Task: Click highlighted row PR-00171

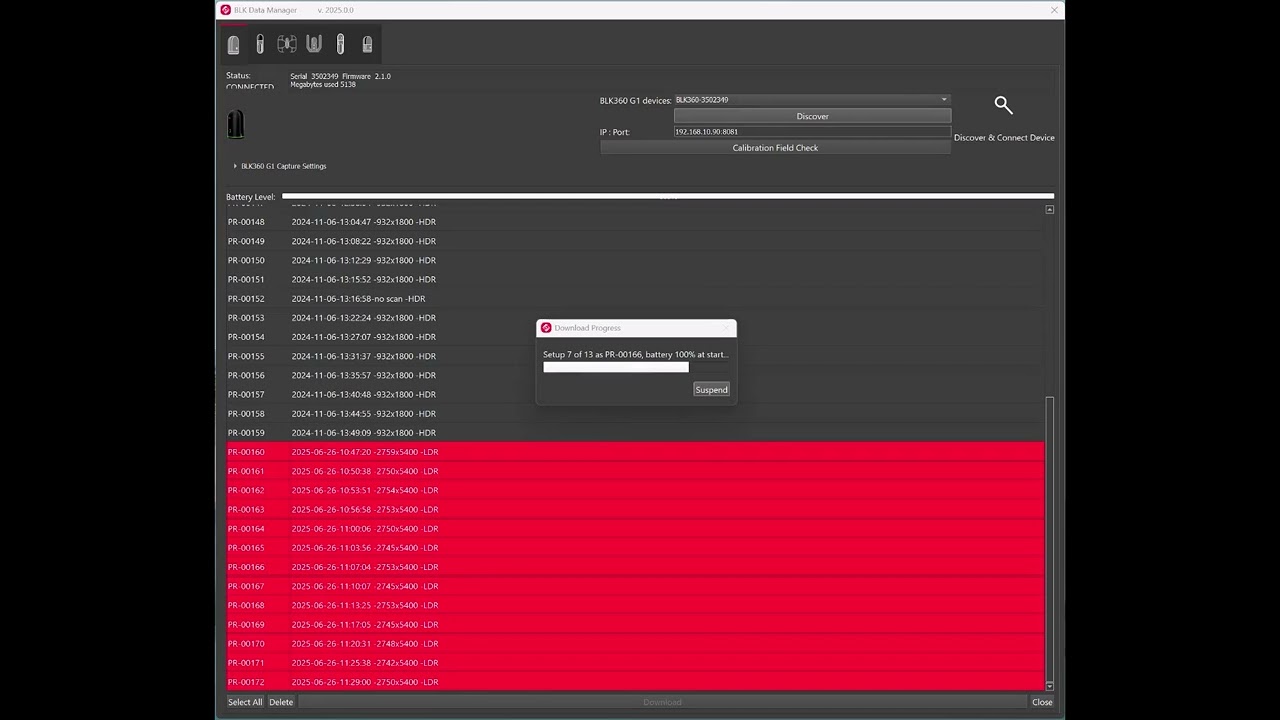Action: [635, 663]
